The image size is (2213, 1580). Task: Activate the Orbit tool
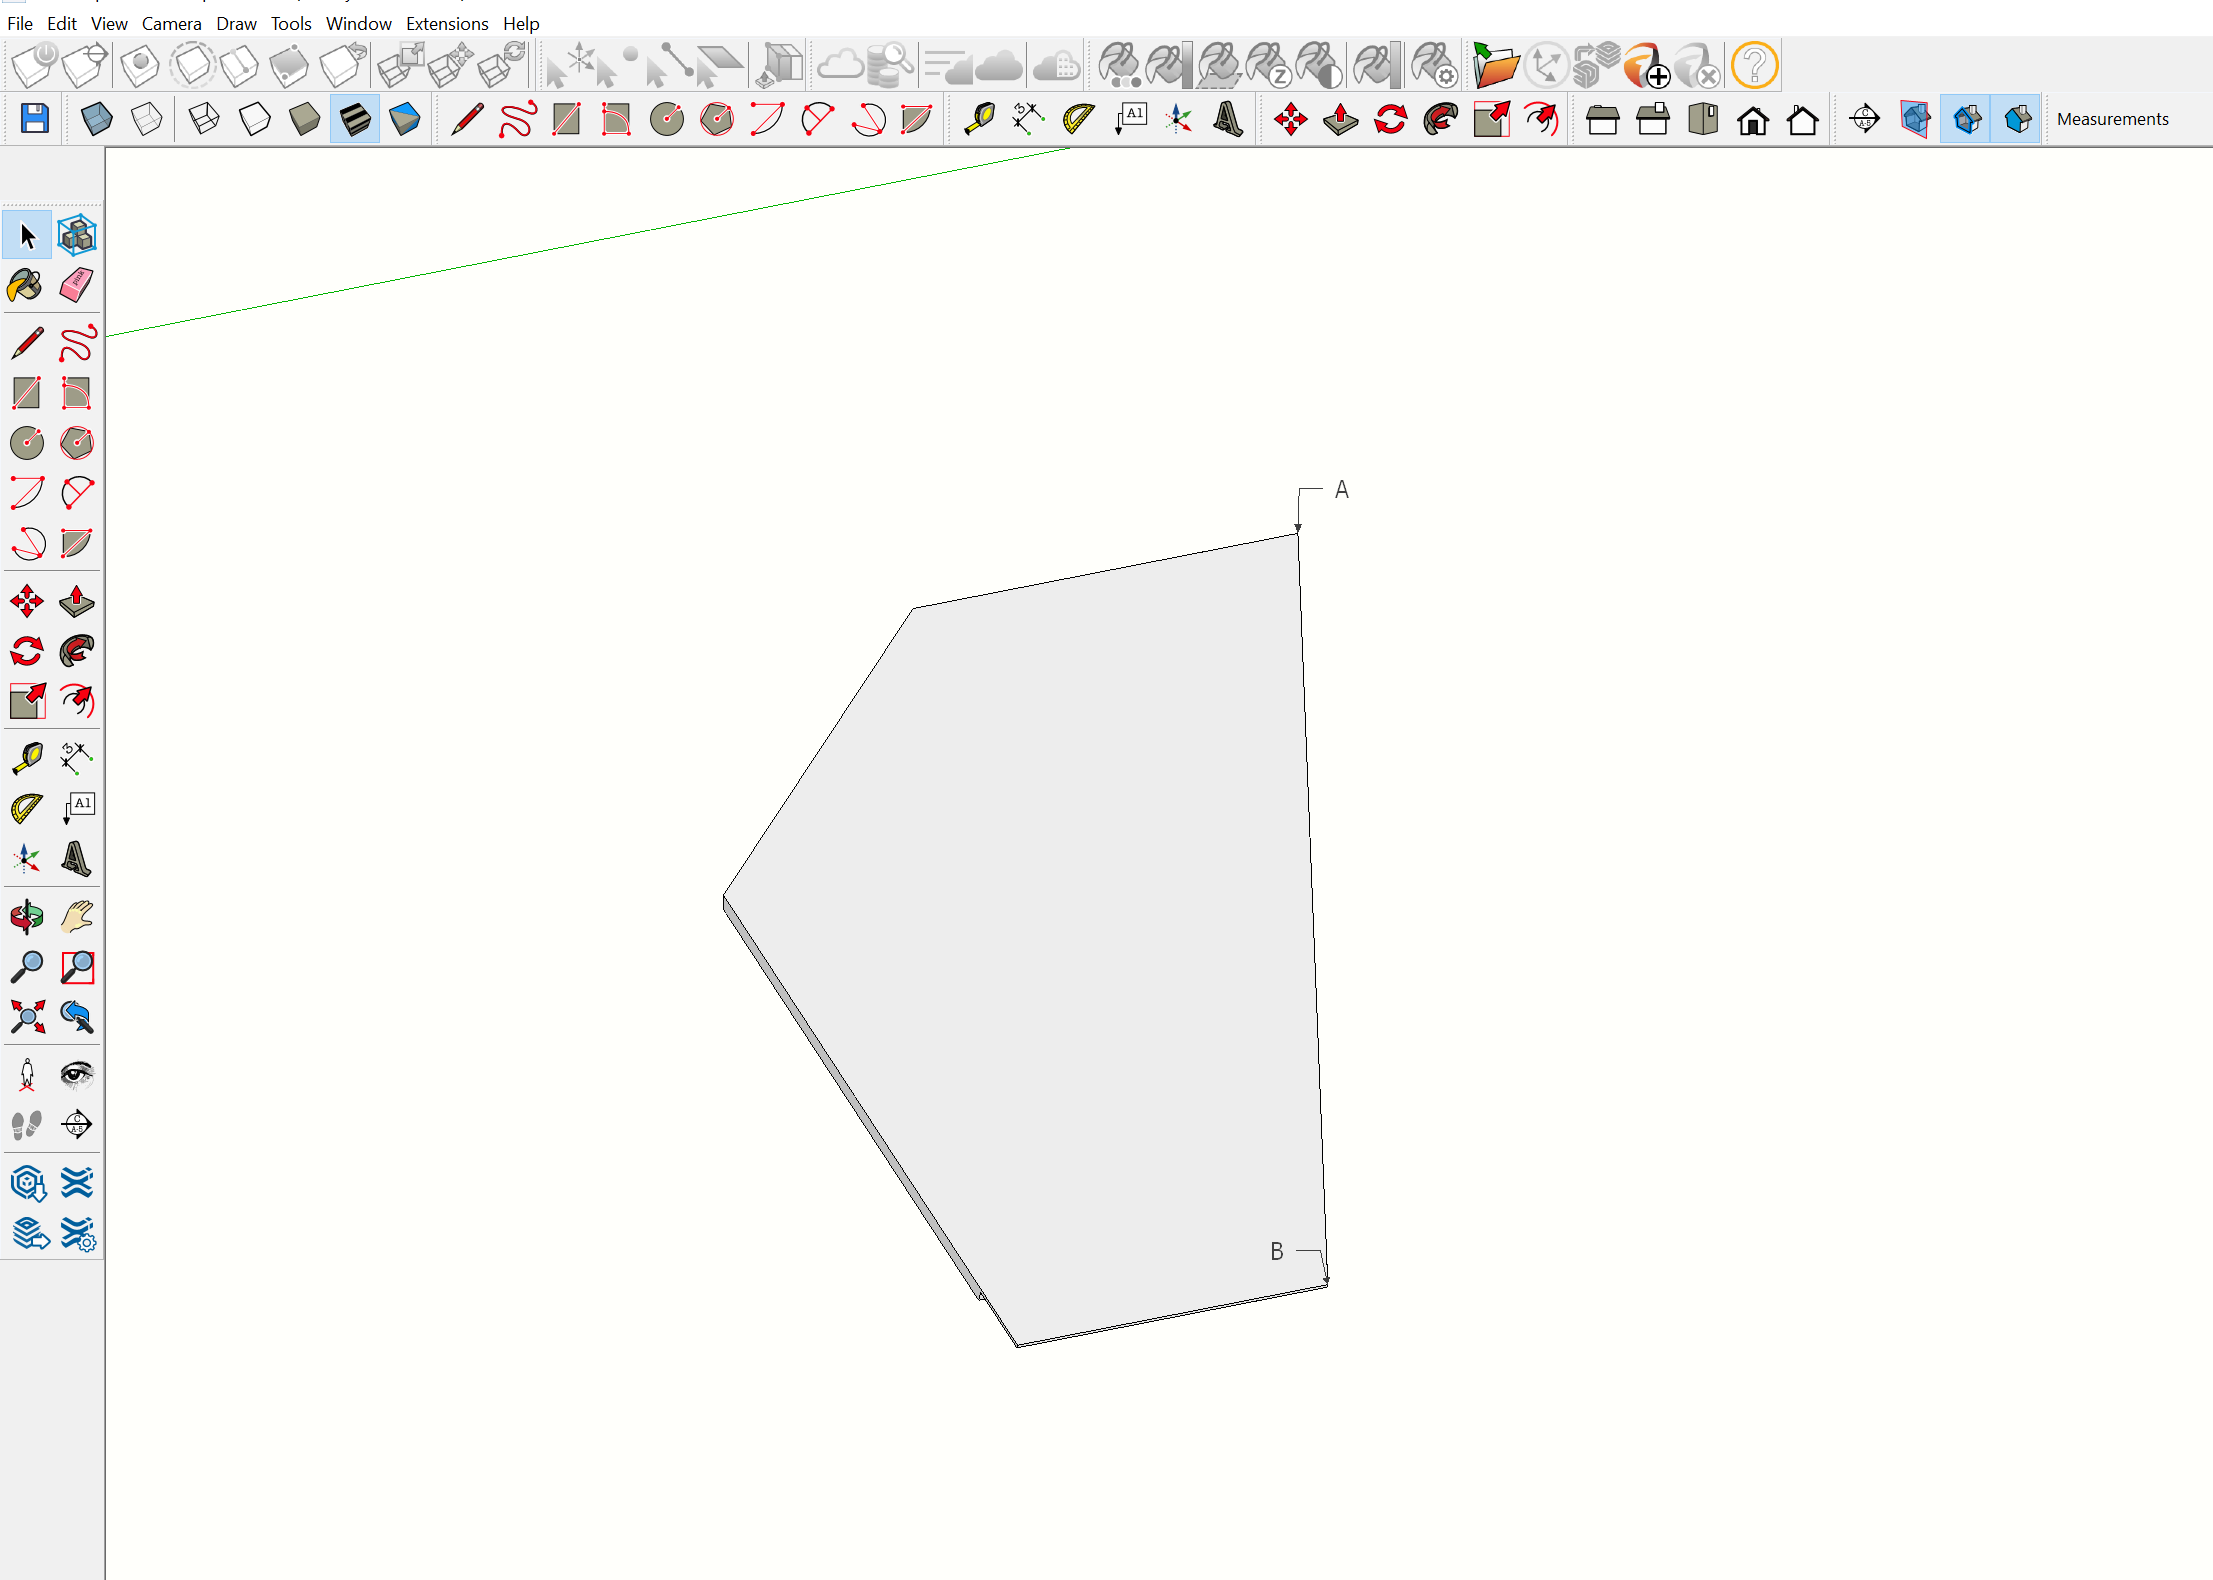coord(26,916)
